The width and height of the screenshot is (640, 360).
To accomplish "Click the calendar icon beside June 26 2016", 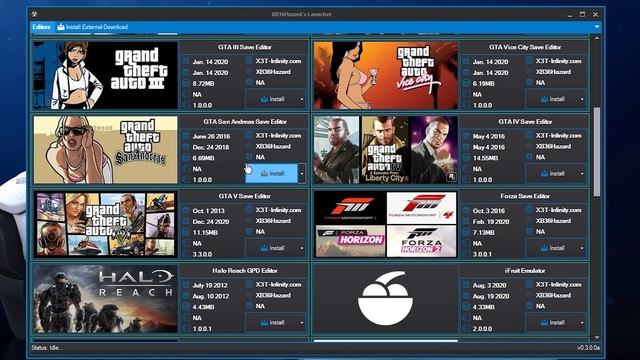I will point(186,136).
